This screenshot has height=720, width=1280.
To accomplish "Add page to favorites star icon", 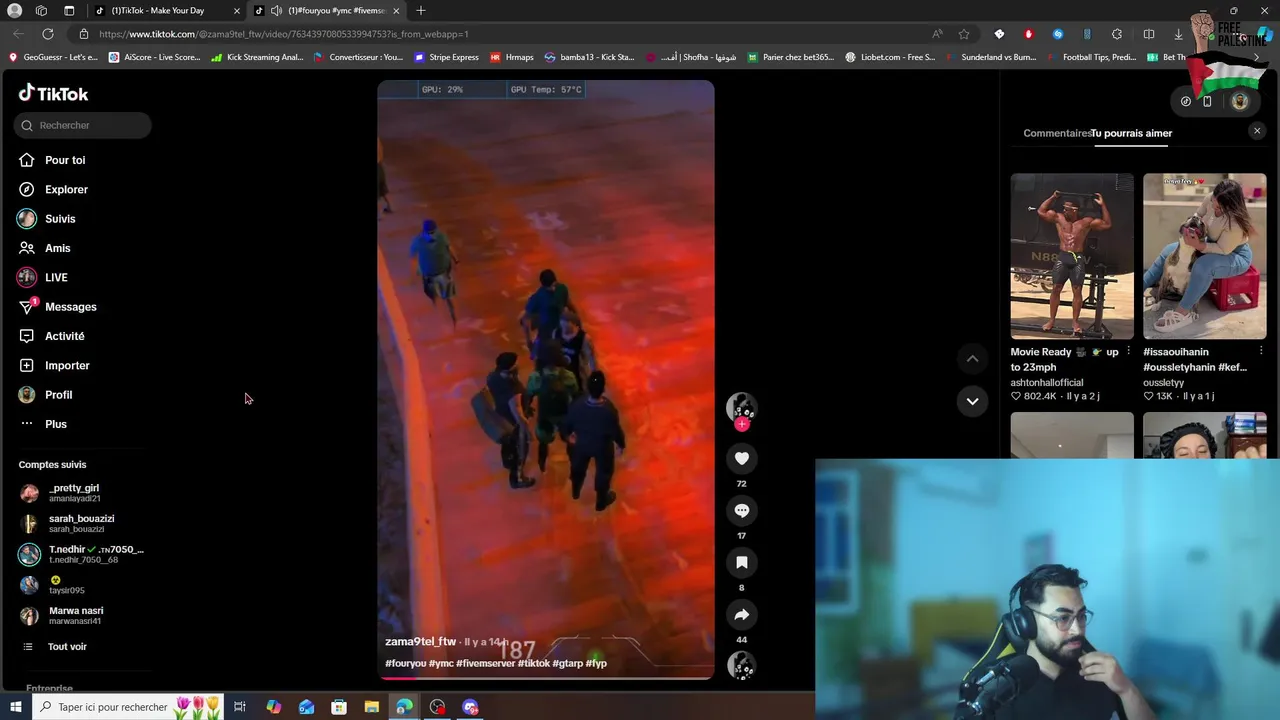I will [964, 34].
